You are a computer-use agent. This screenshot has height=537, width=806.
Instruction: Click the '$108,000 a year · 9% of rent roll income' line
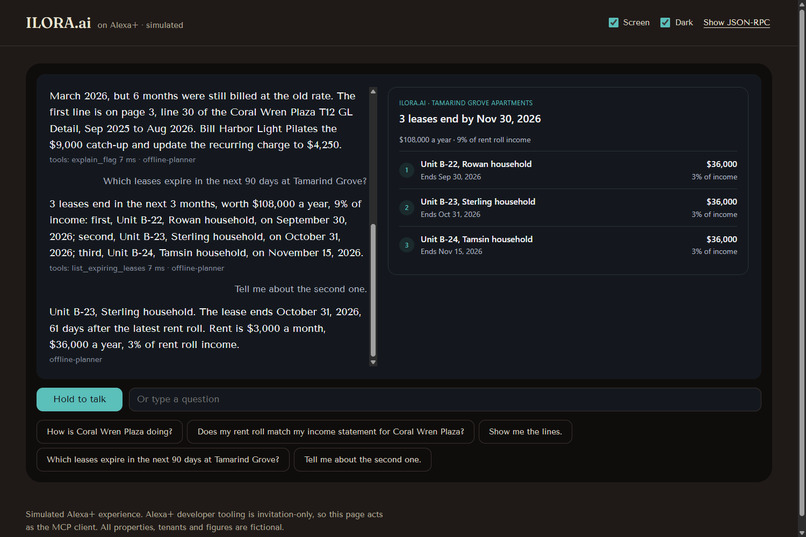[x=465, y=140]
